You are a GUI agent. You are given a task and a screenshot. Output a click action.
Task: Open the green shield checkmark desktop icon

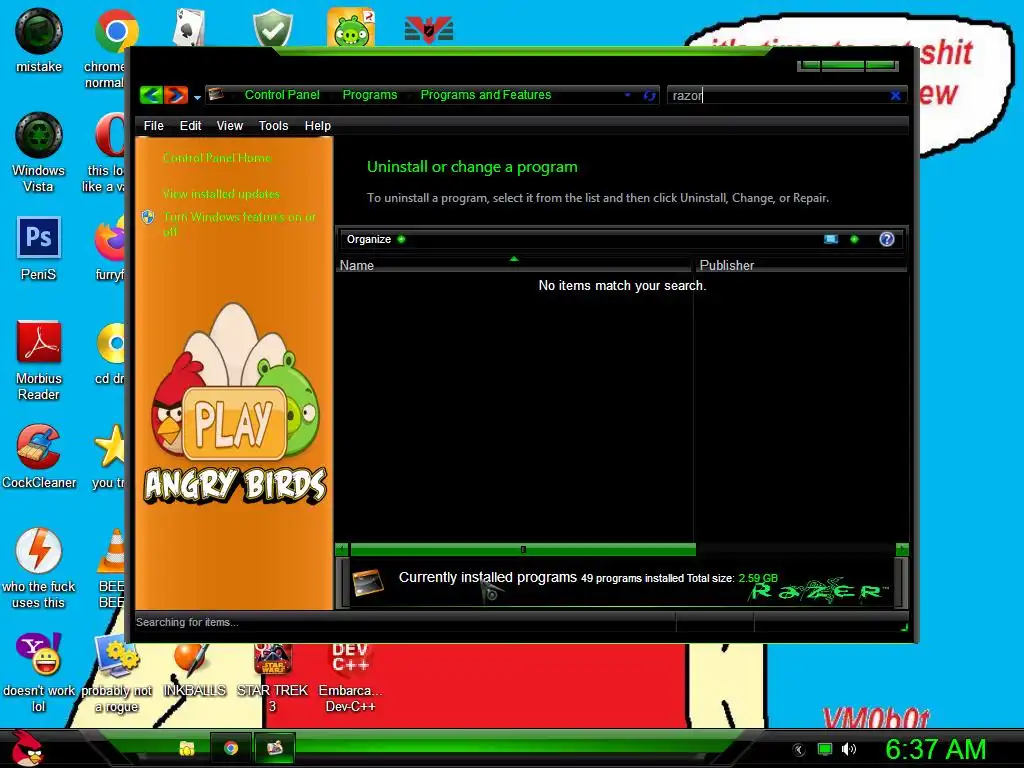(272, 27)
